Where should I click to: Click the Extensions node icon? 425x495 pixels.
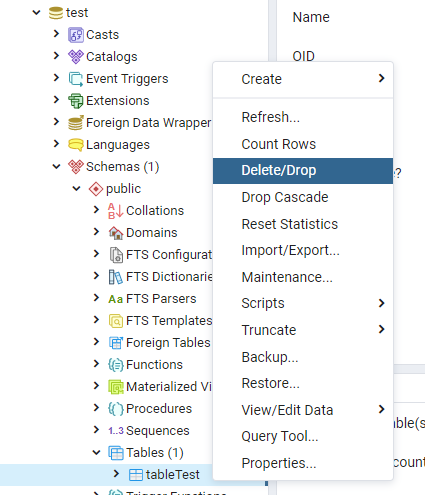pos(76,101)
